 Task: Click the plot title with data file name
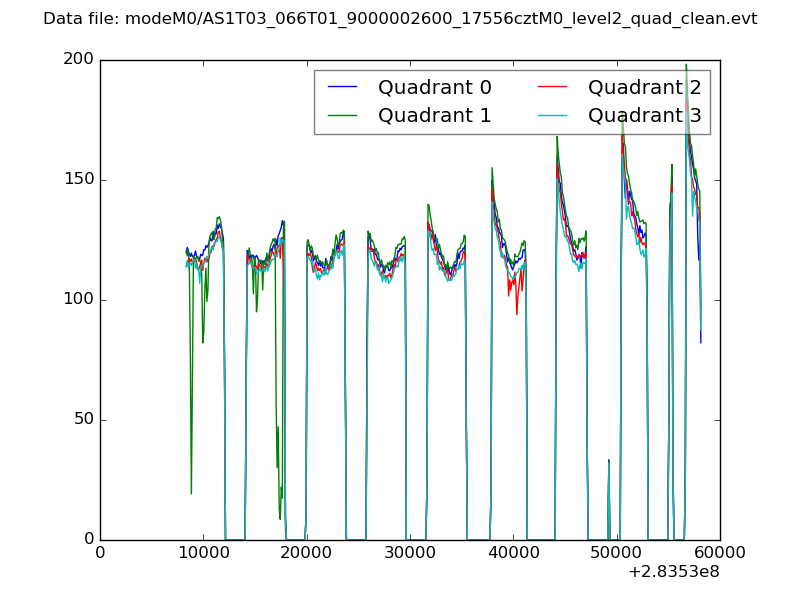click(400, 19)
